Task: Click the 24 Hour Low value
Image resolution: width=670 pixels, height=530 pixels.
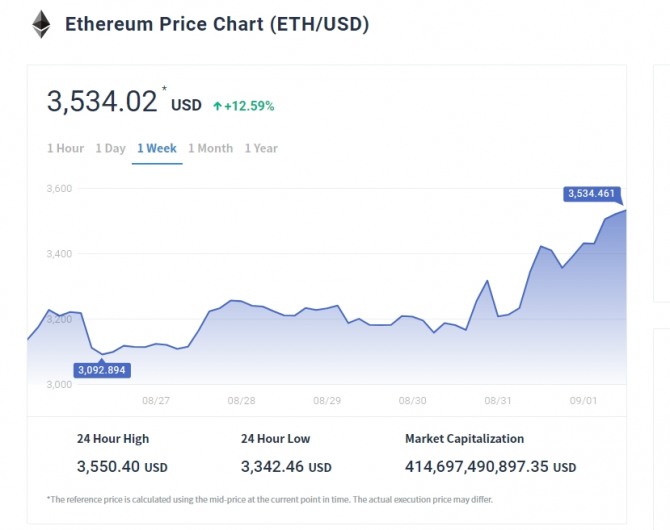Action: [x=286, y=466]
